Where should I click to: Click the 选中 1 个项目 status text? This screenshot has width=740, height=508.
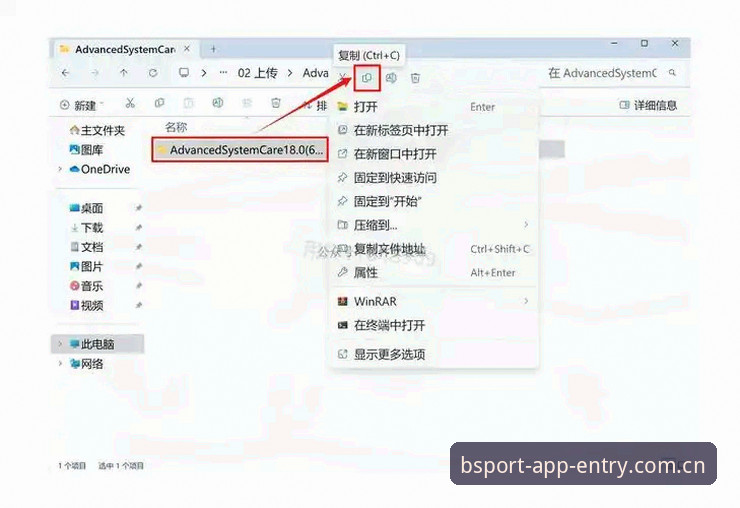coord(121,466)
